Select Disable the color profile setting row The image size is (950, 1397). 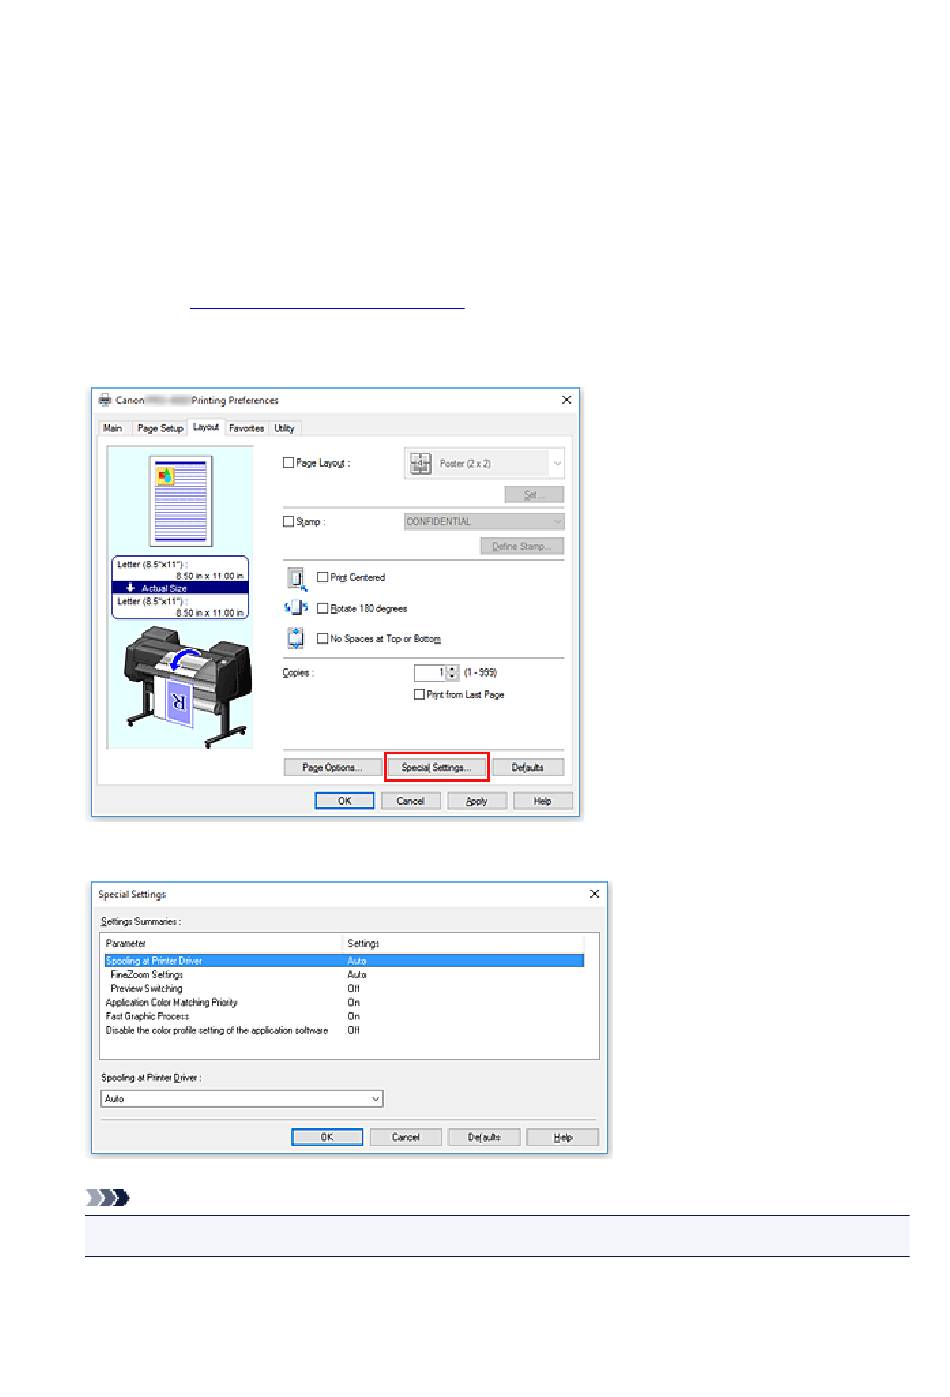[x=343, y=1031]
